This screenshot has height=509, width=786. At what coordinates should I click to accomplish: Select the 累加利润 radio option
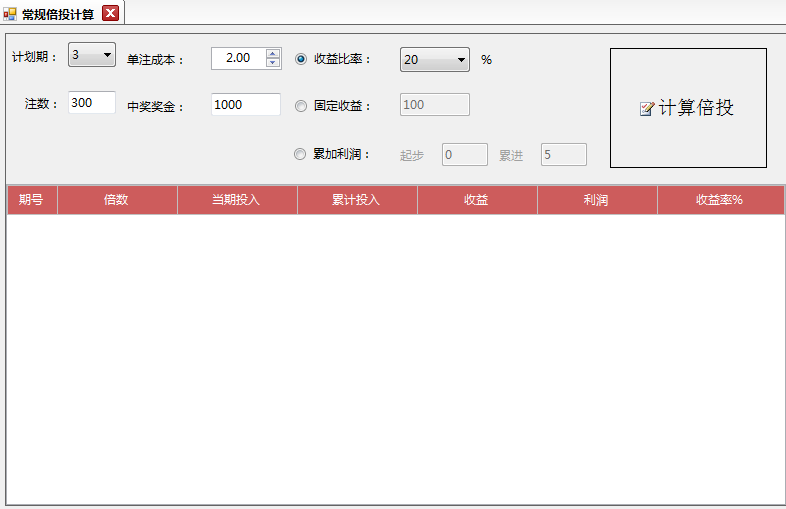(301, 154)
